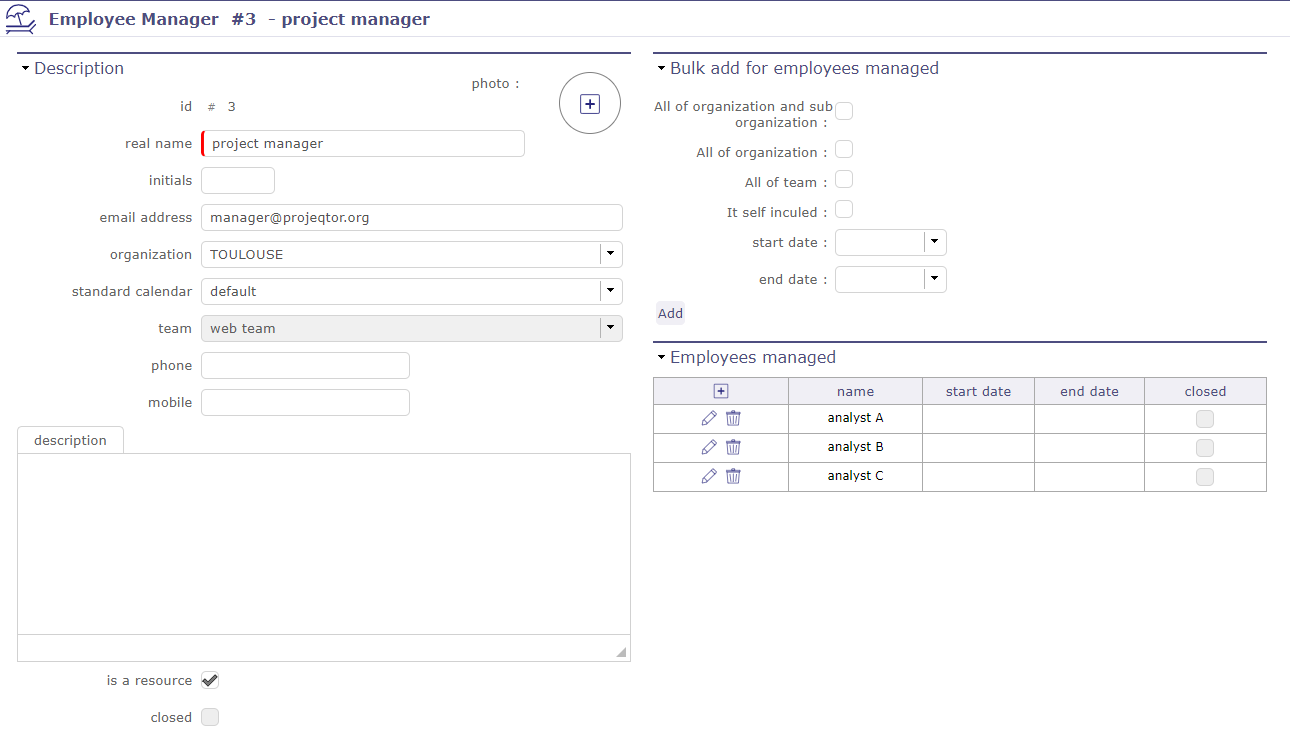Screen dimensions: 1290x739
Task: Click the edit pencil for analyst C
Action: pos(709,476)
